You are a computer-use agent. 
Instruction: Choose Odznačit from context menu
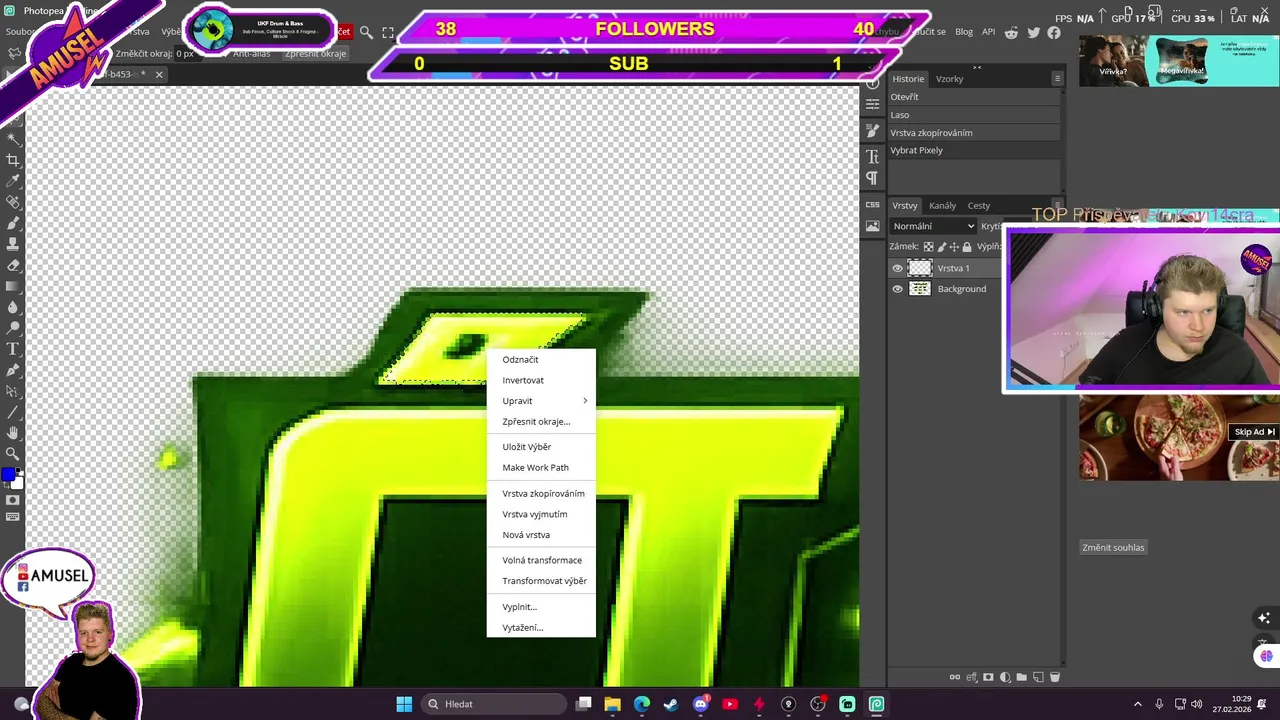[x=541, y=360]
